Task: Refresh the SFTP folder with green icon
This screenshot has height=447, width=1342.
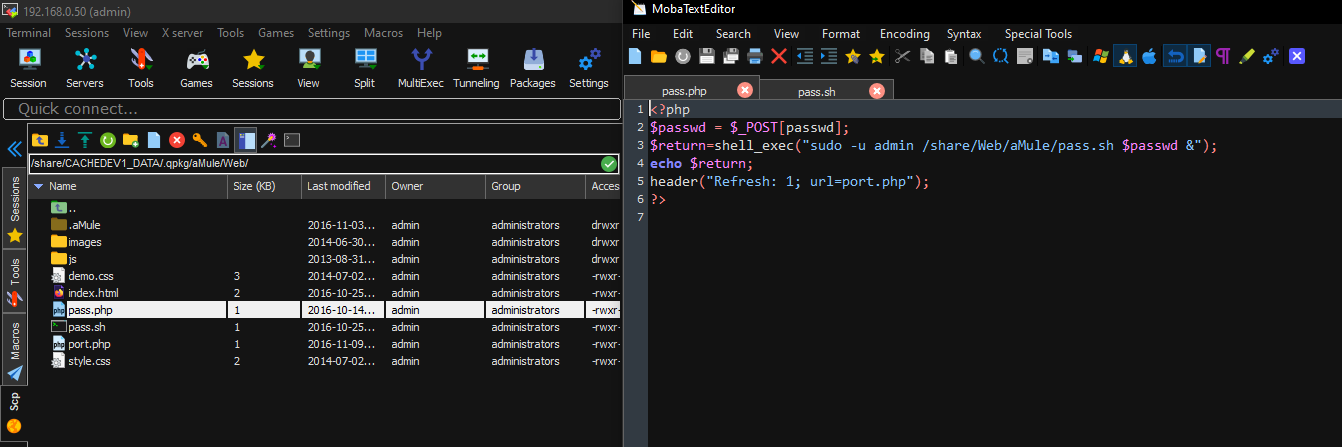Action: [x=107, y=140]
